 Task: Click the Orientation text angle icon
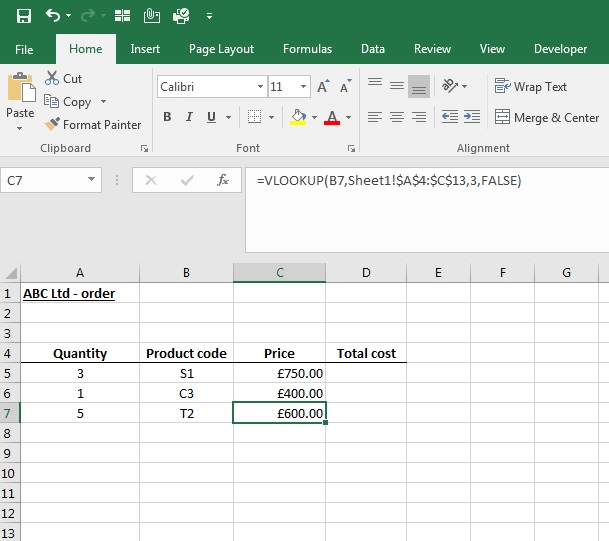pos(450,86)
